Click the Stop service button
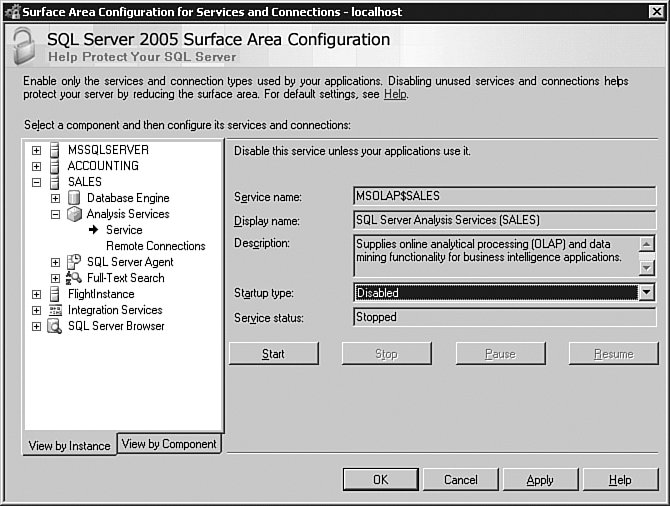The image size is (670, 506). [x=386, y=353]
